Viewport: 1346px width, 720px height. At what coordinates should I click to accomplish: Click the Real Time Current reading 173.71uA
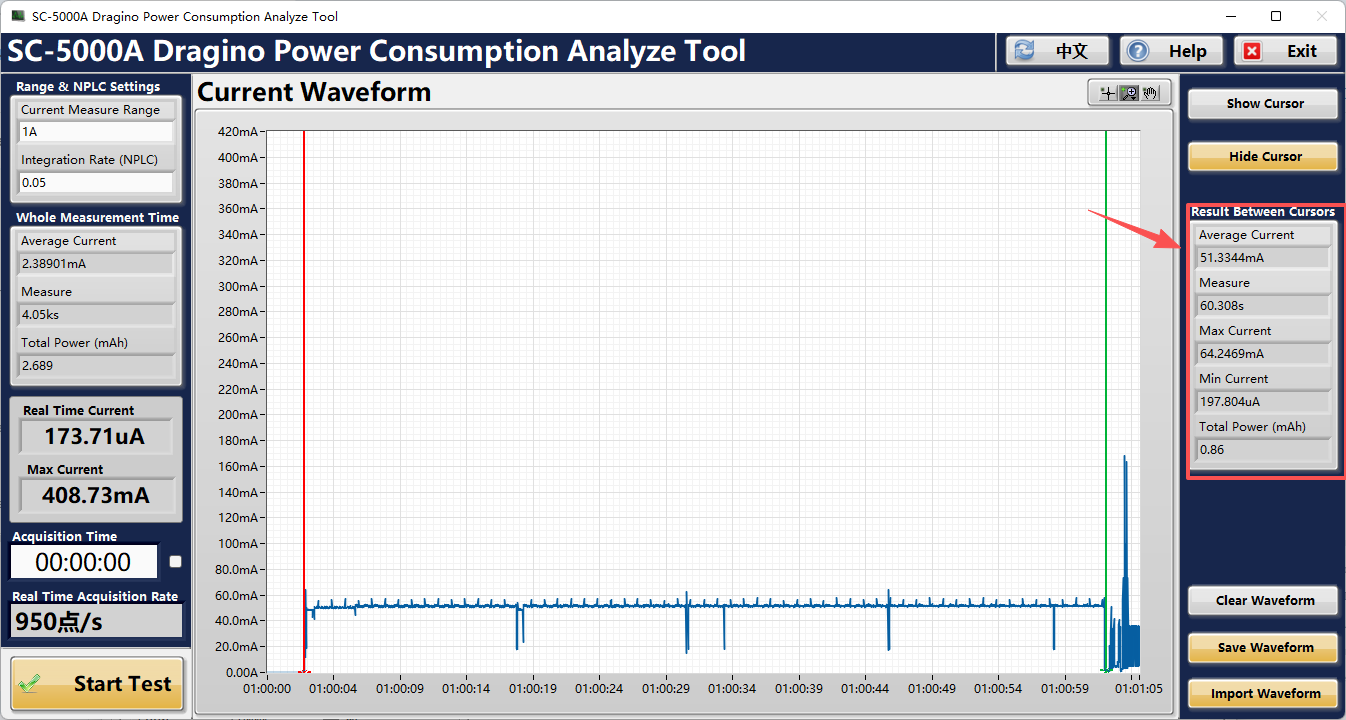tap(96, 437)
